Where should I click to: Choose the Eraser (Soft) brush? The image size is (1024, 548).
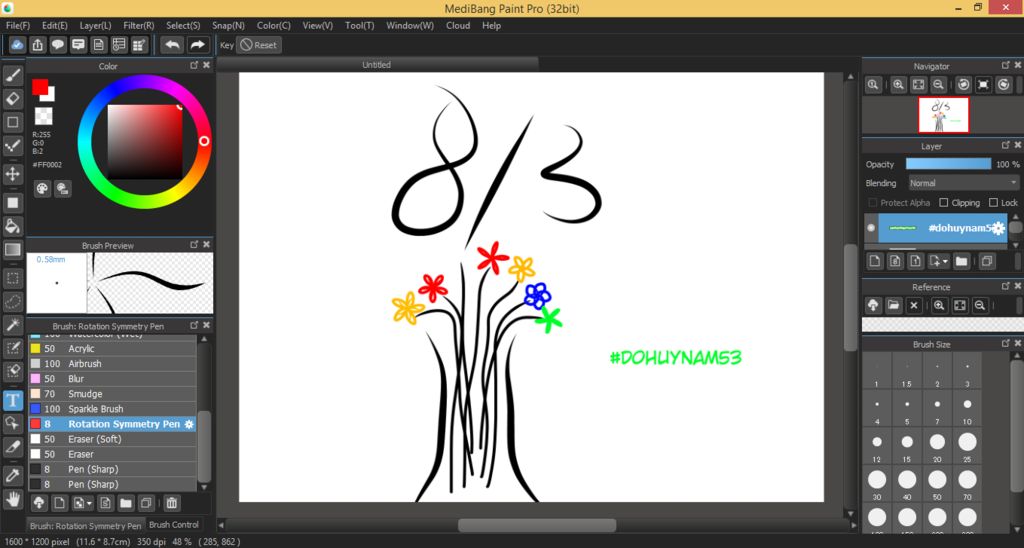pos(112,439)
